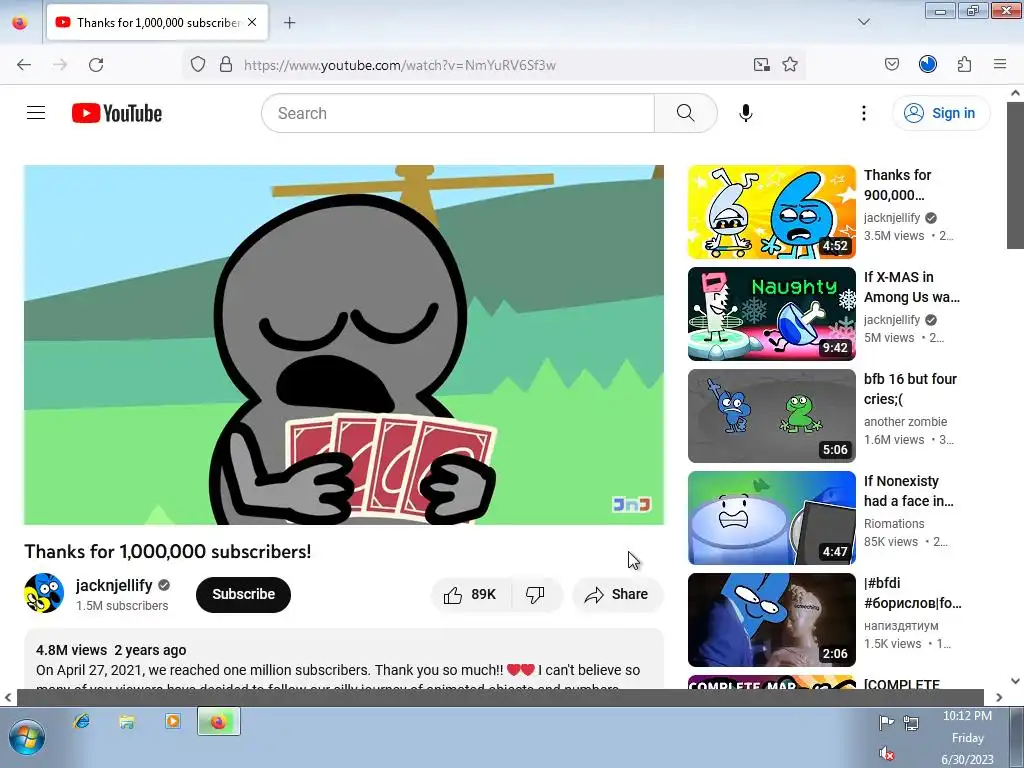This screenshot has height=768, width=1024.
Task: Click 'Thanks for 900,000...' video title
Action: [897, 185]
